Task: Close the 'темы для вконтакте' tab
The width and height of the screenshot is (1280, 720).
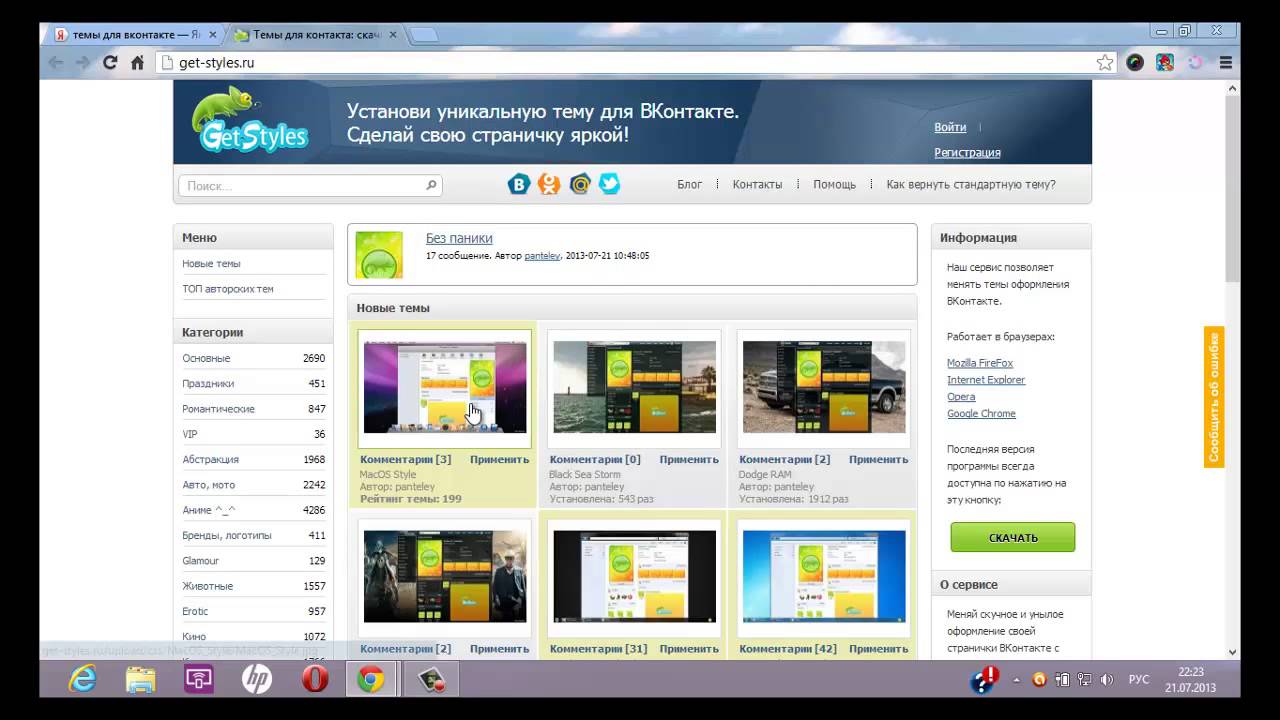Action: (x=213, y=34)
